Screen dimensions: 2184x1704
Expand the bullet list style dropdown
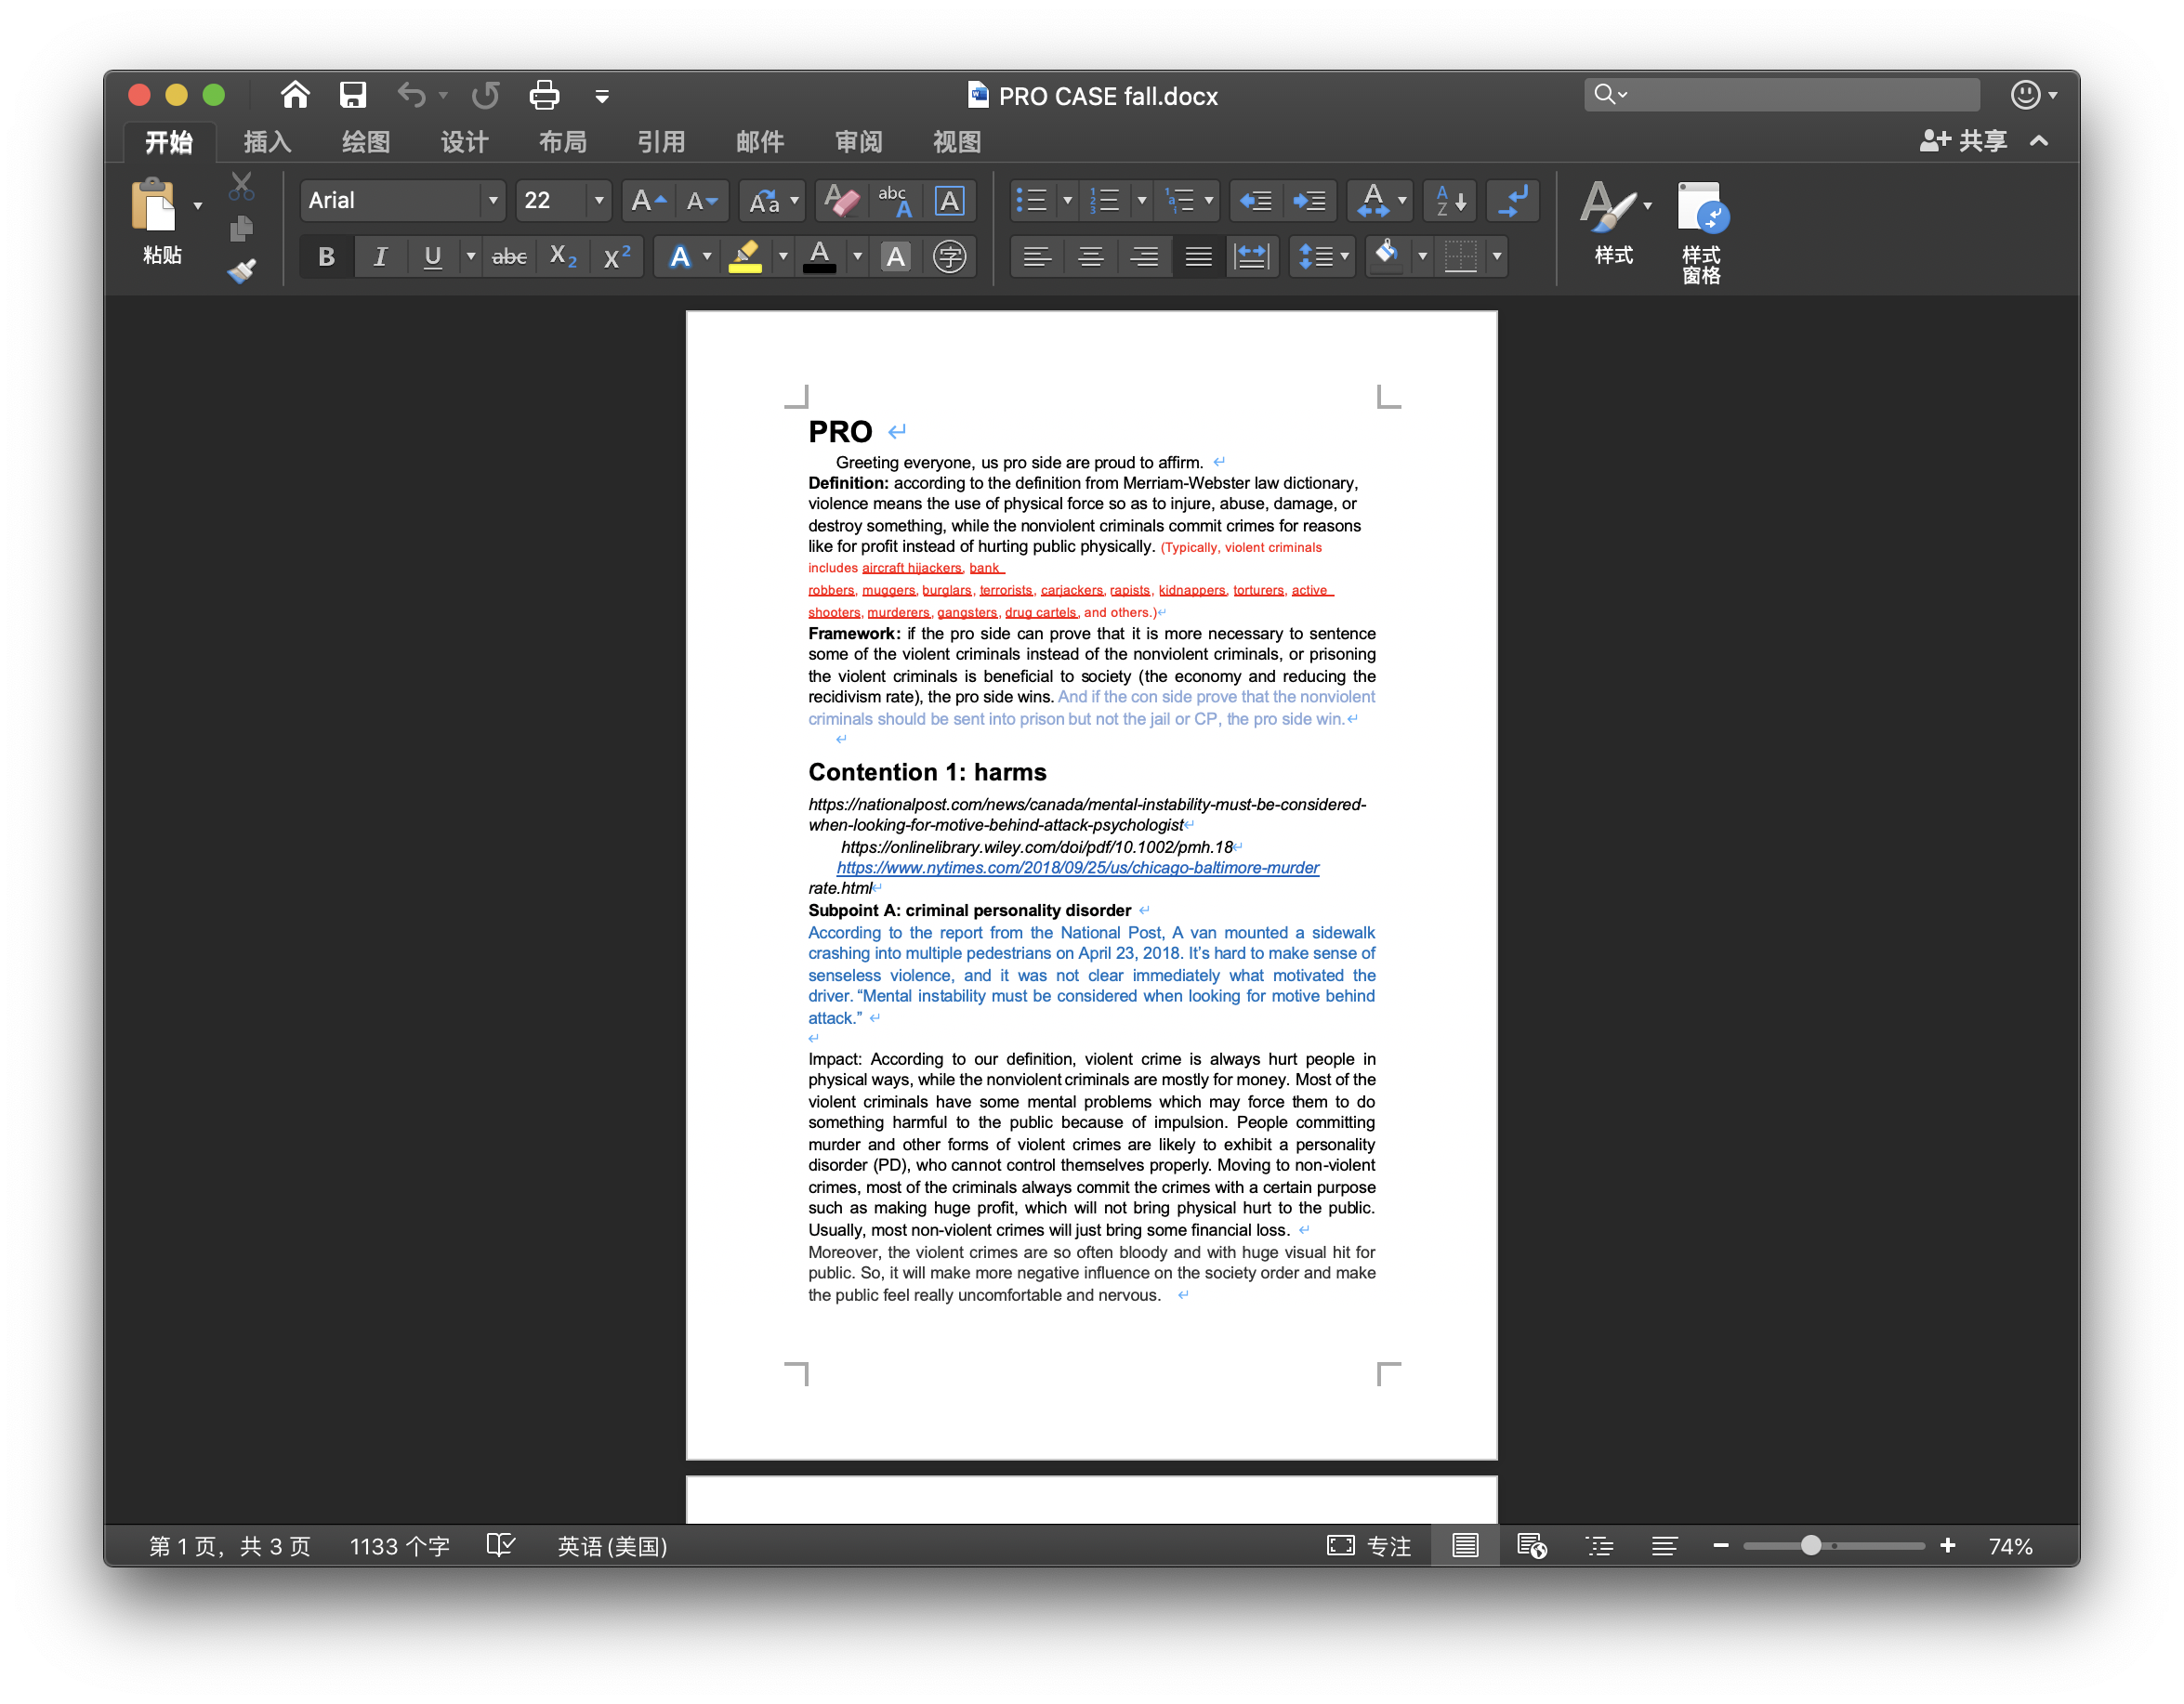[x=1067, y=201]
